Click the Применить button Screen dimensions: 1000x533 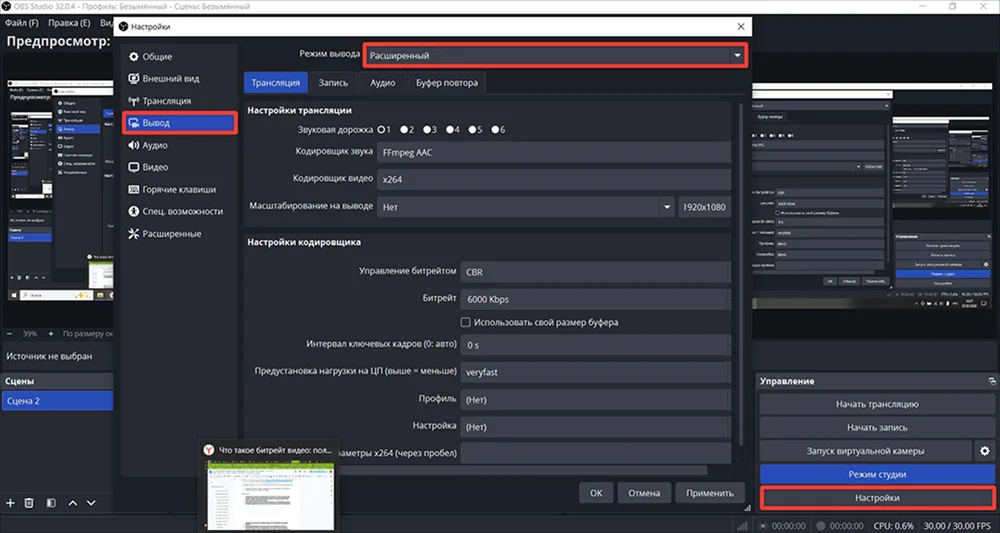[x=710, y=493]
